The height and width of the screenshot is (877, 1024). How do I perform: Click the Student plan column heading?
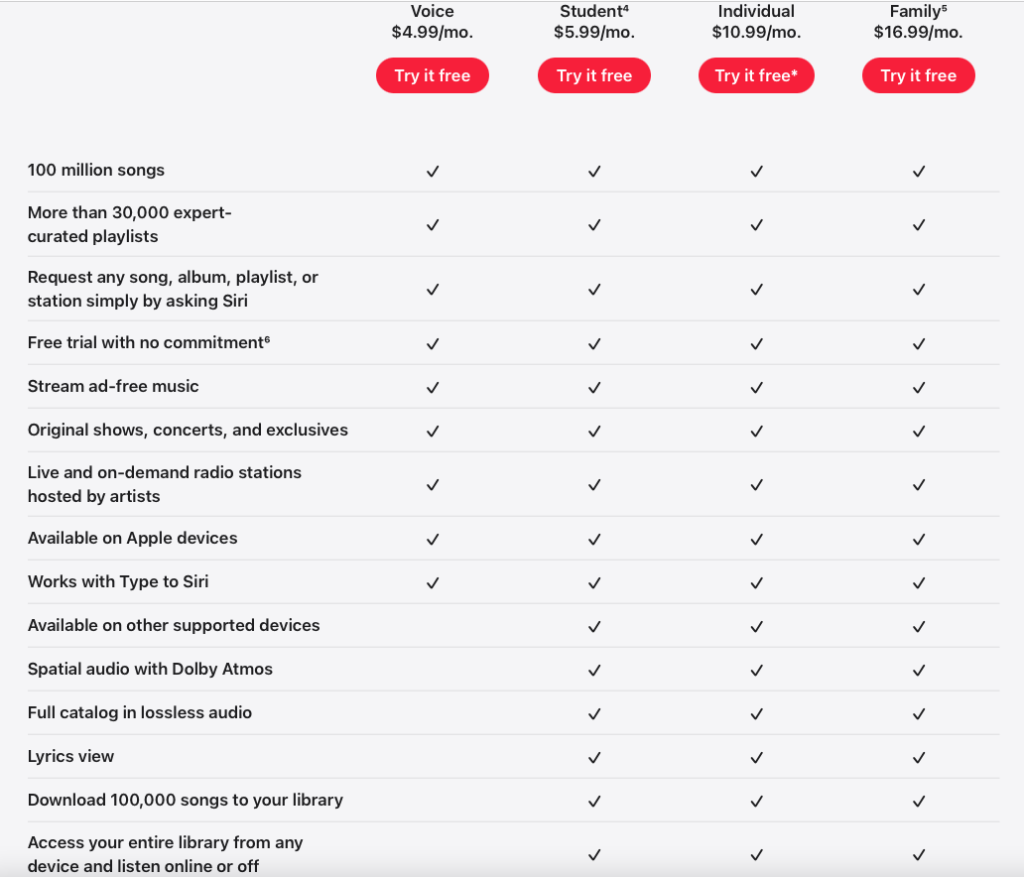tap(591, 12)
